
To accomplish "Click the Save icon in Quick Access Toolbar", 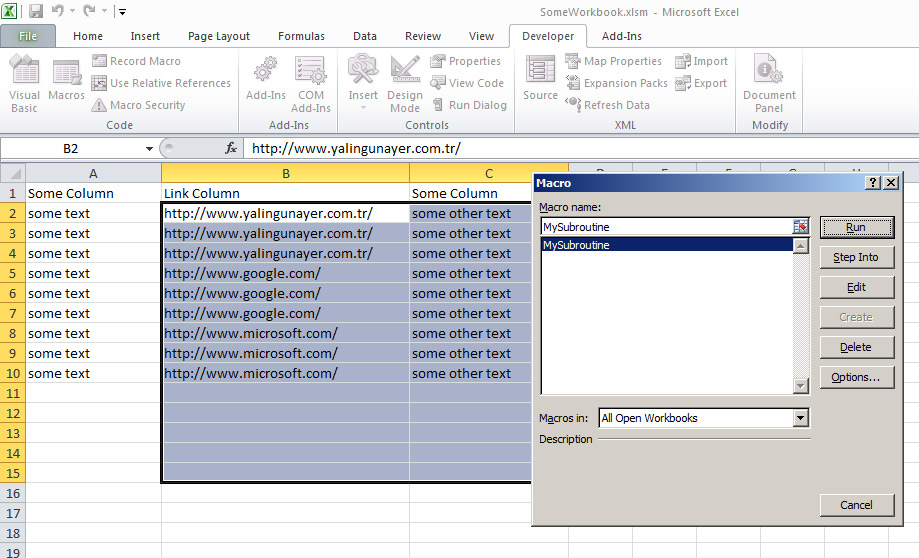I will (x=36, y=11).
